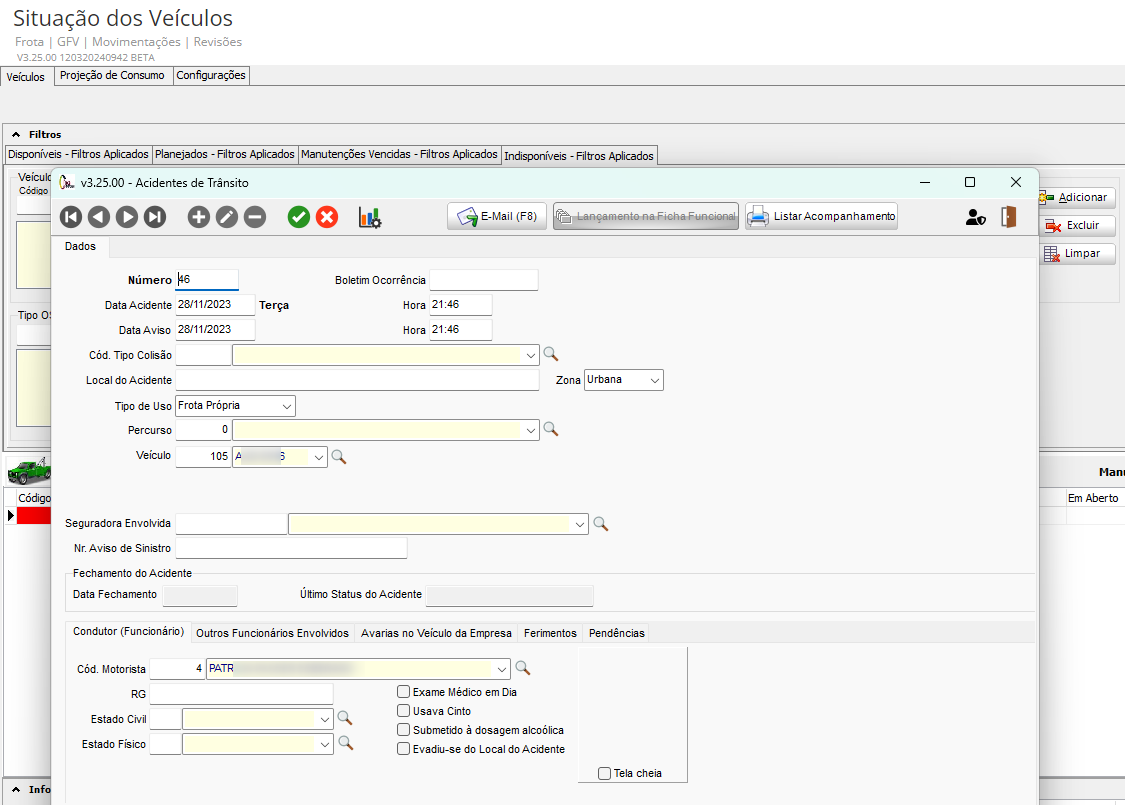Click the exit door icon
The height and width of the screenshot is (805, 1125).
[x=1009, y=217]
